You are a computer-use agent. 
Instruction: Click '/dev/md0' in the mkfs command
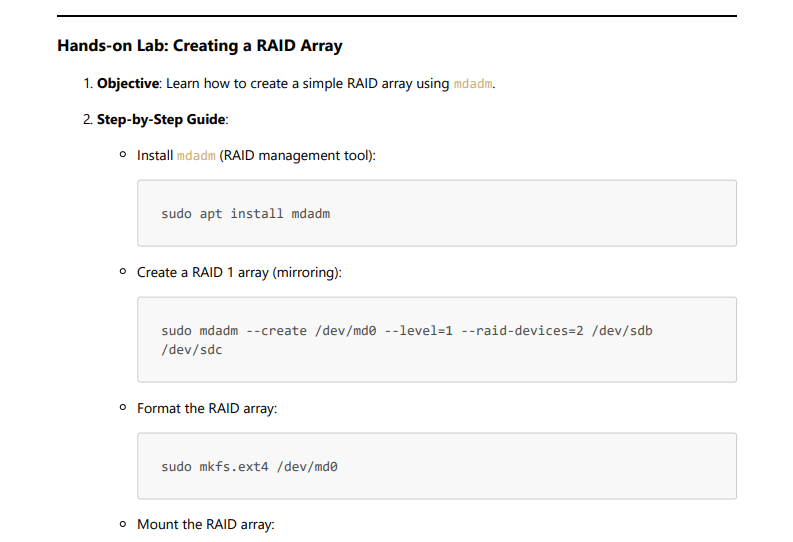click(307, 467)
